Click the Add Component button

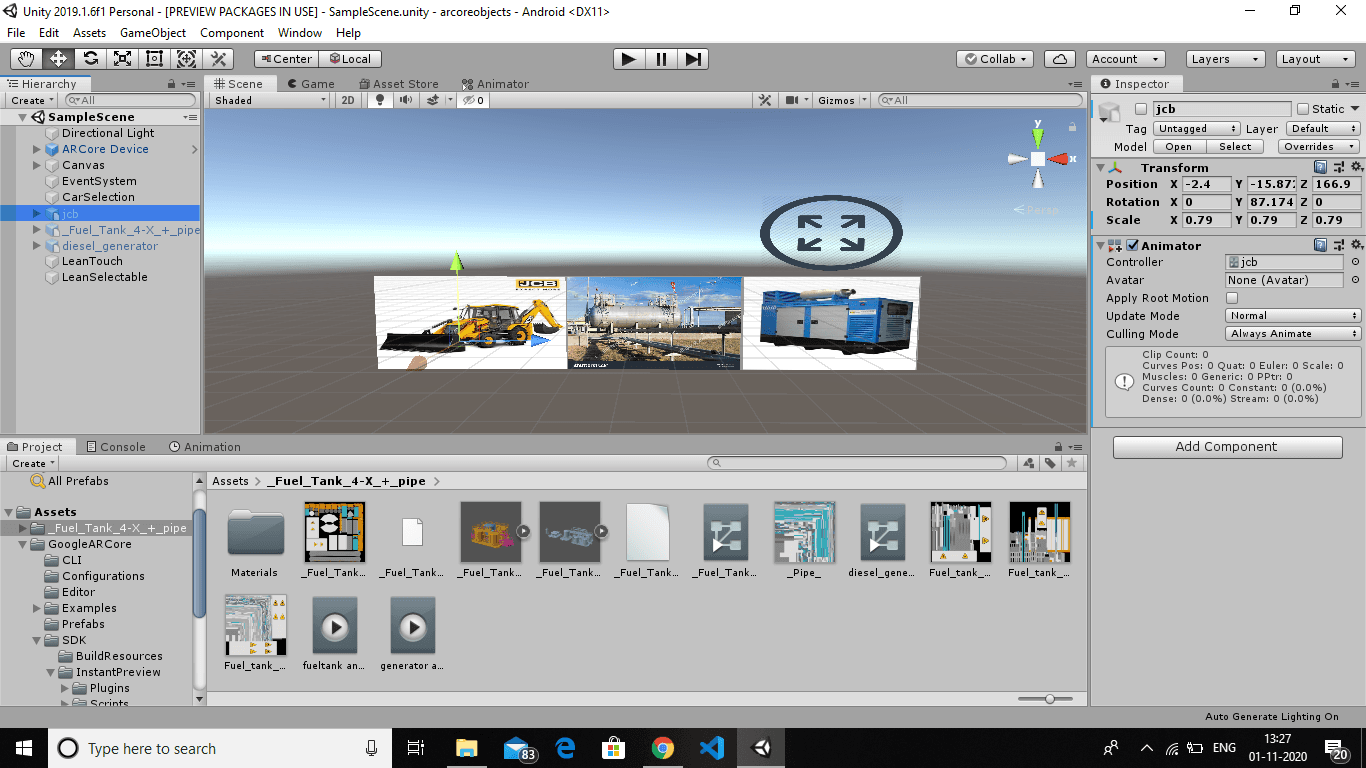1227,447
